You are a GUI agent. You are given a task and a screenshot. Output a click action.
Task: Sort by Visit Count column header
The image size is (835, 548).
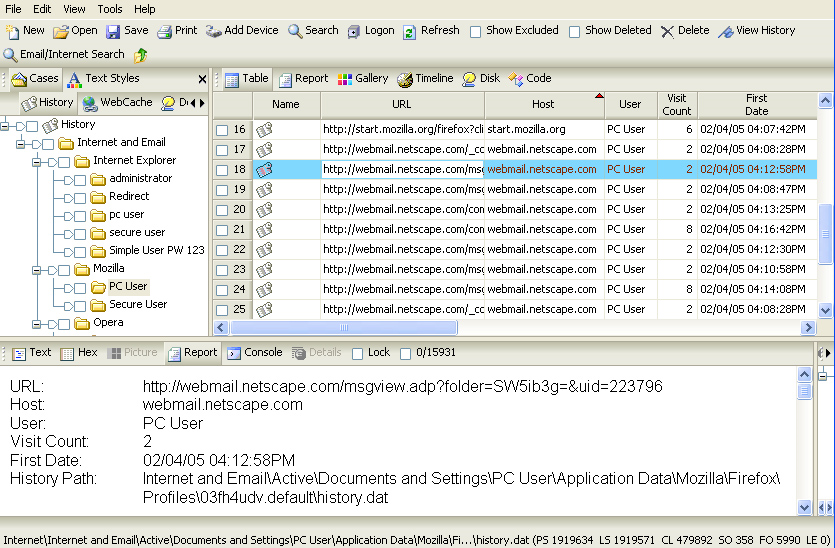coord(677,104)
